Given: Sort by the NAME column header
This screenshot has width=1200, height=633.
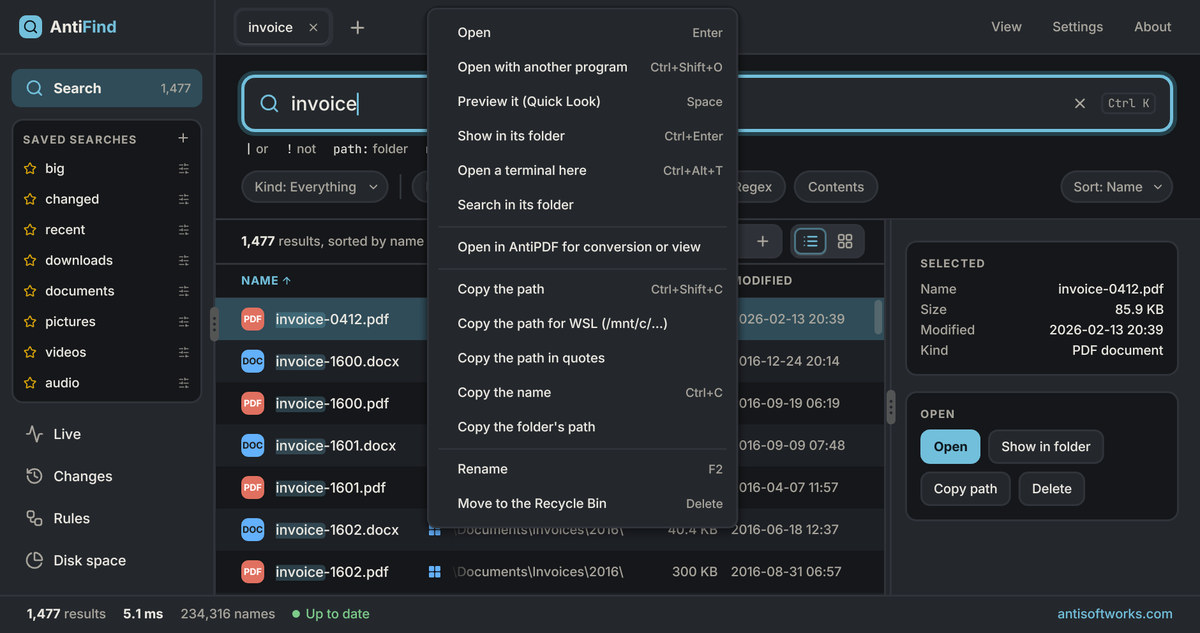Looking at the screenshot, I should point(266,281).
